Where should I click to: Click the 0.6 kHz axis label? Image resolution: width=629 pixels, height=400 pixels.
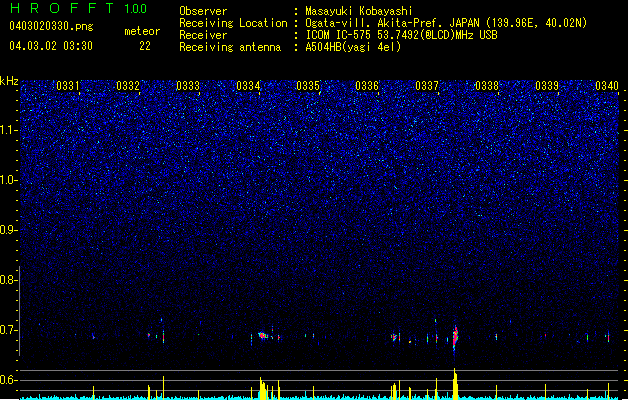tap(9, 380)
